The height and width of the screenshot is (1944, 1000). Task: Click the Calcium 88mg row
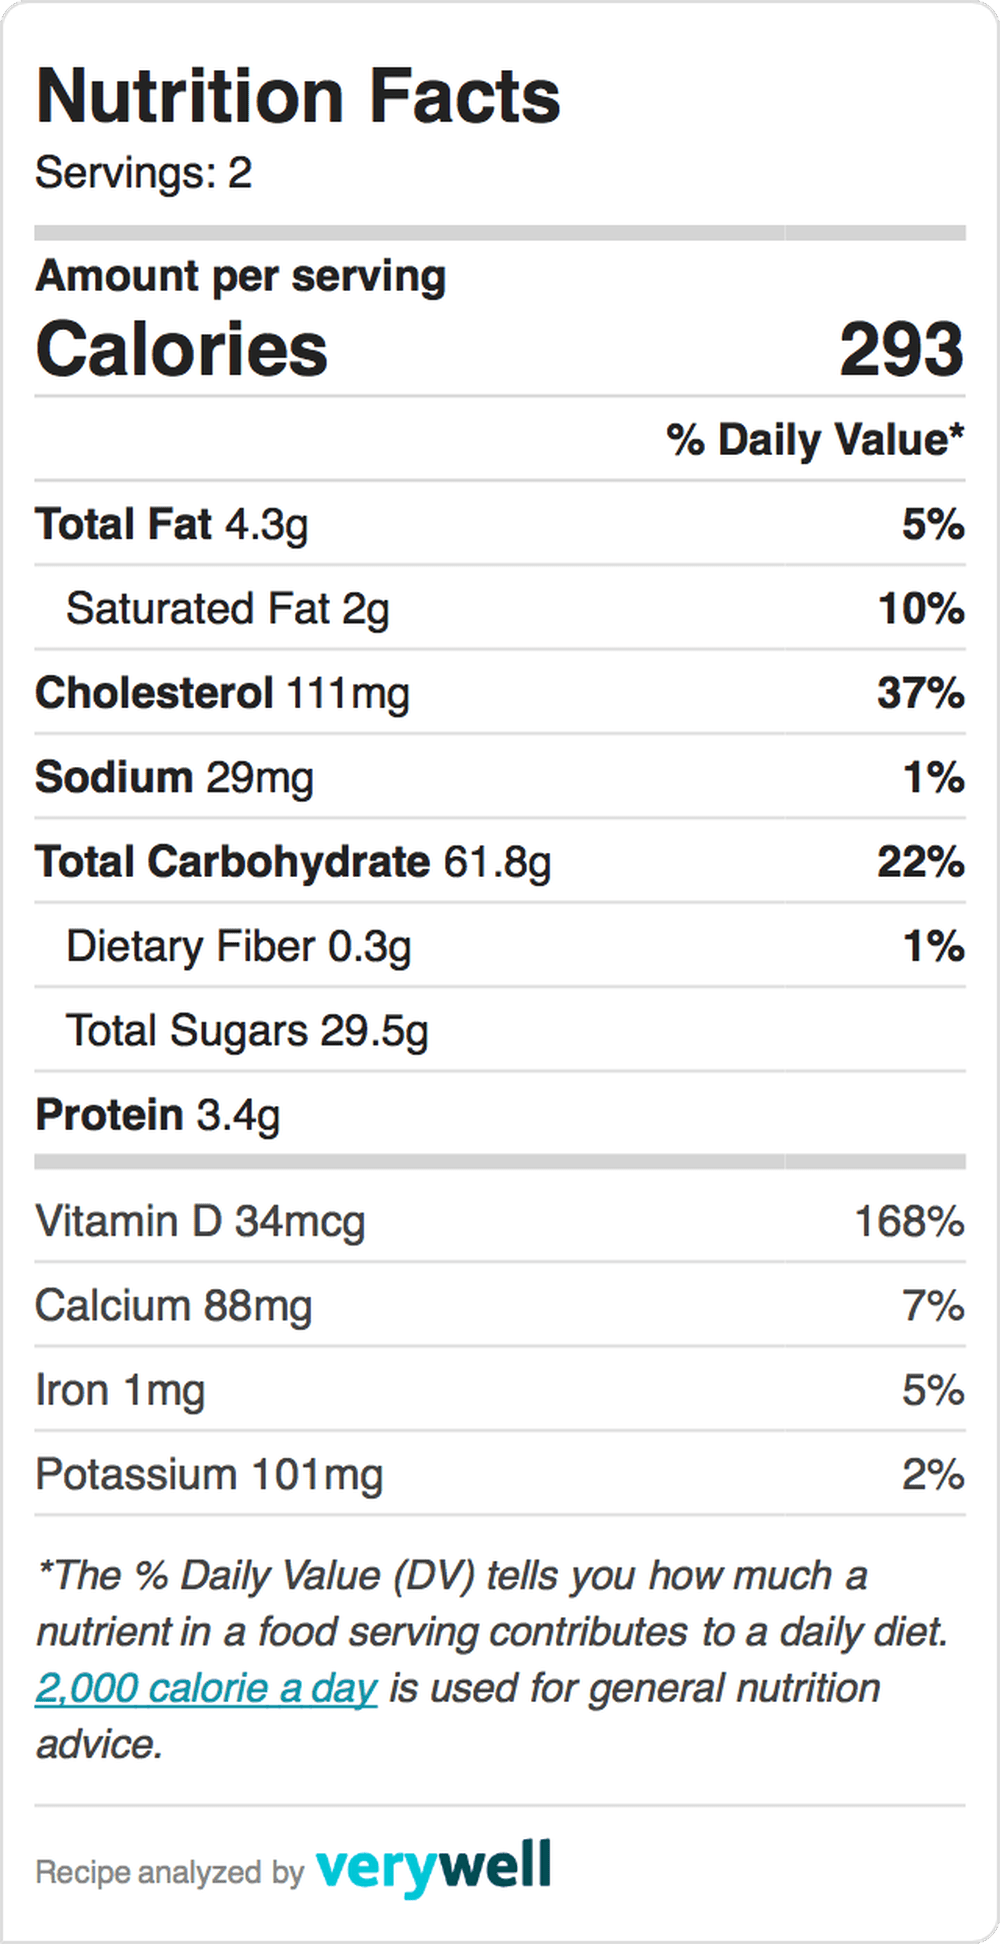click(x=500, y=1305)
